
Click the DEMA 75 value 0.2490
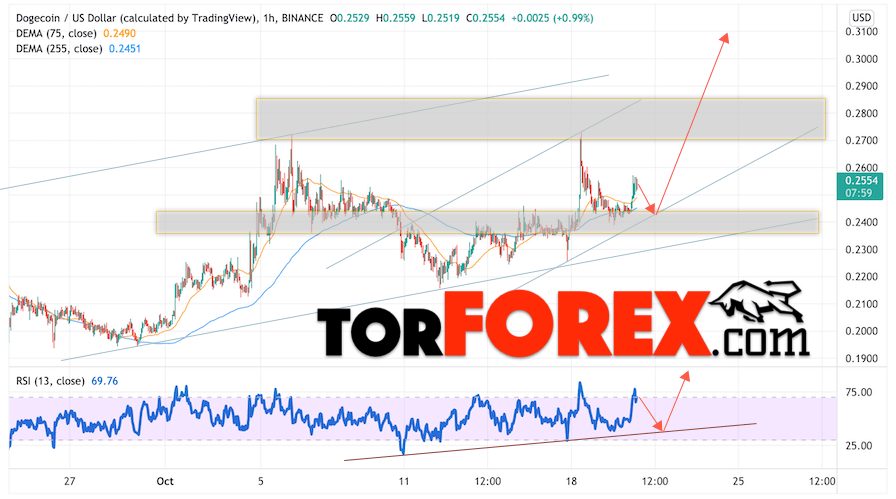[x=119, y=34]
